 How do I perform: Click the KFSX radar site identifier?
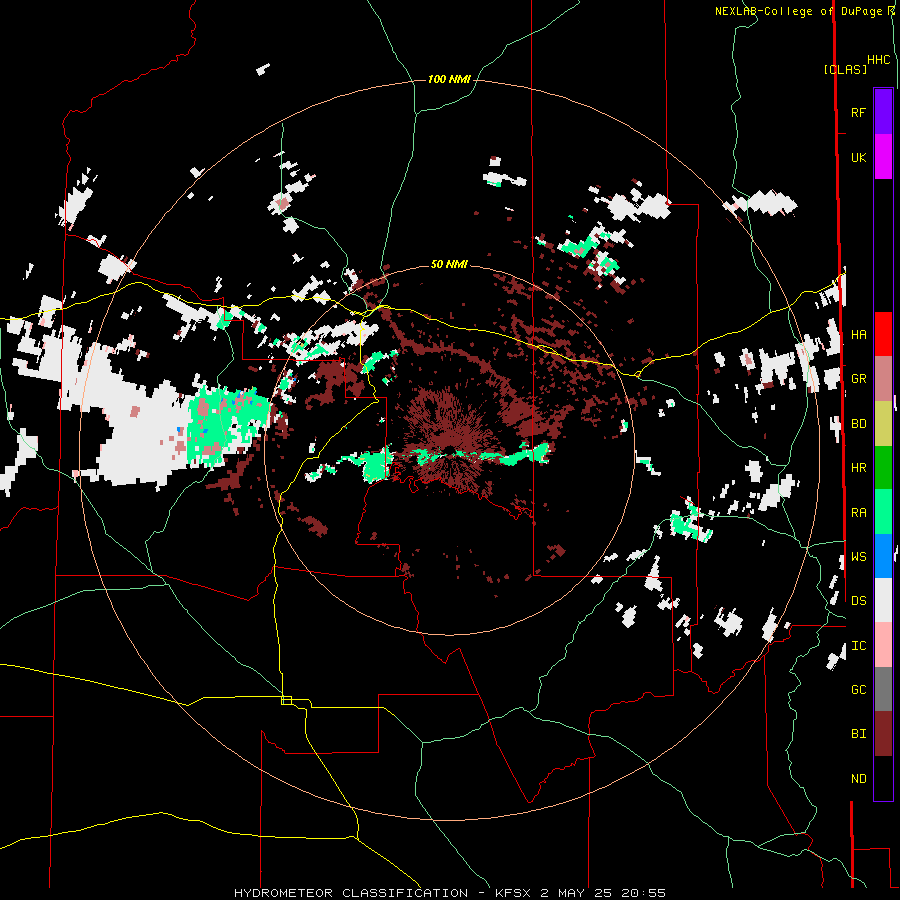pos(514,893)
